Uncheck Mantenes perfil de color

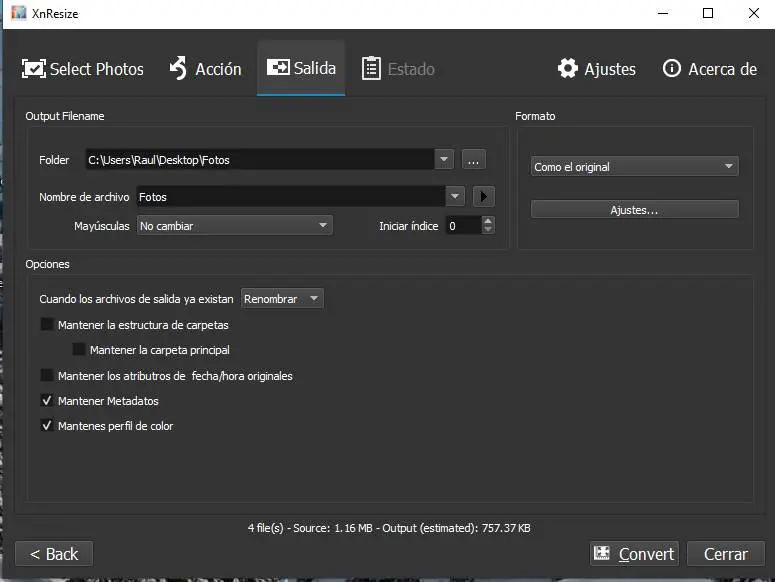(47, 425)
